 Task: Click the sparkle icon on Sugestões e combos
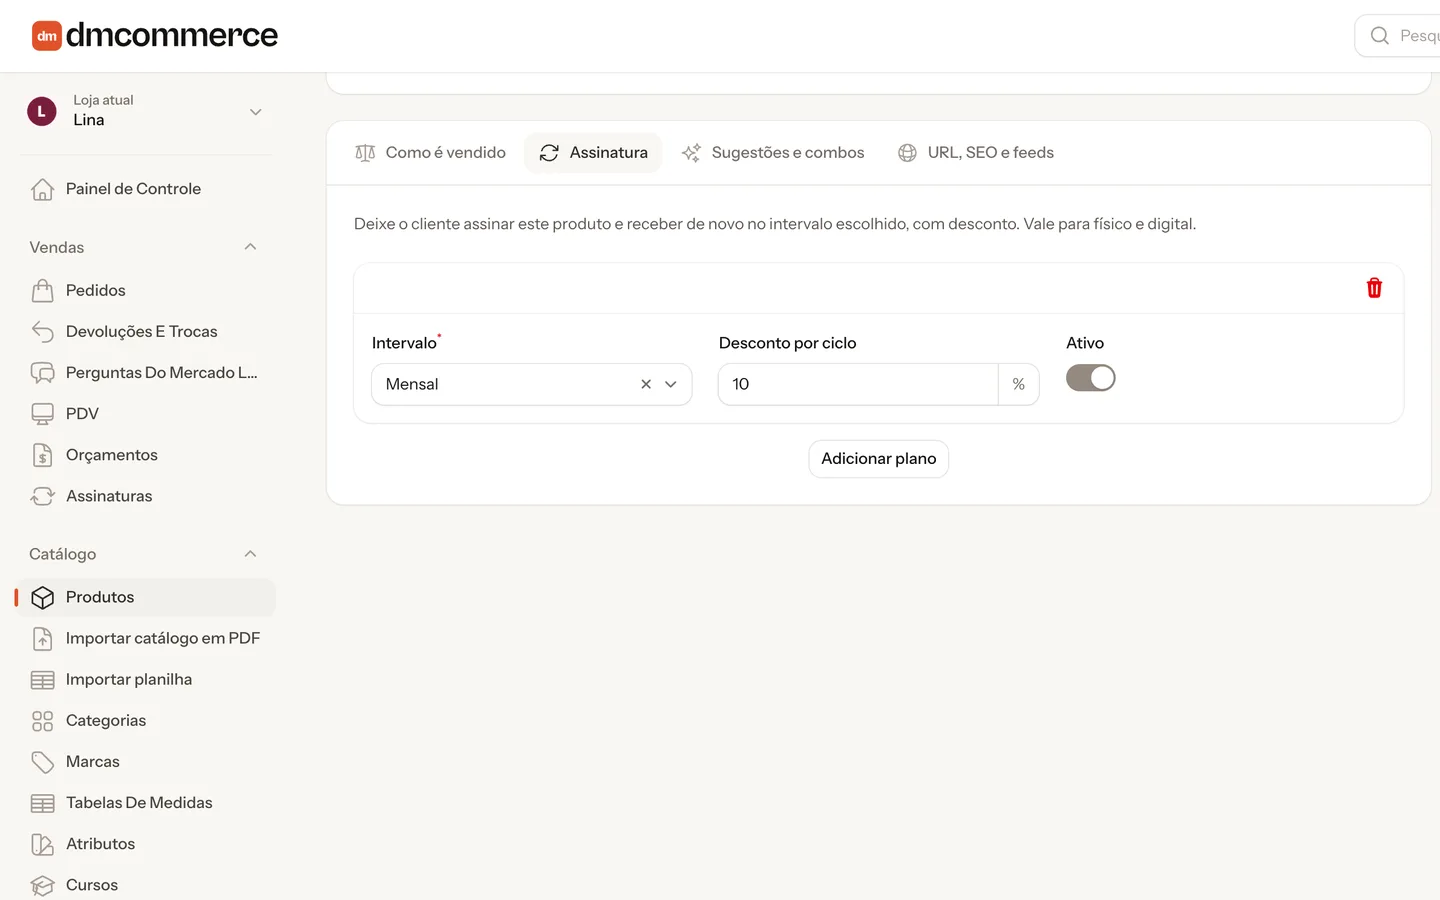pyautogui.click(x=691, y=153)
